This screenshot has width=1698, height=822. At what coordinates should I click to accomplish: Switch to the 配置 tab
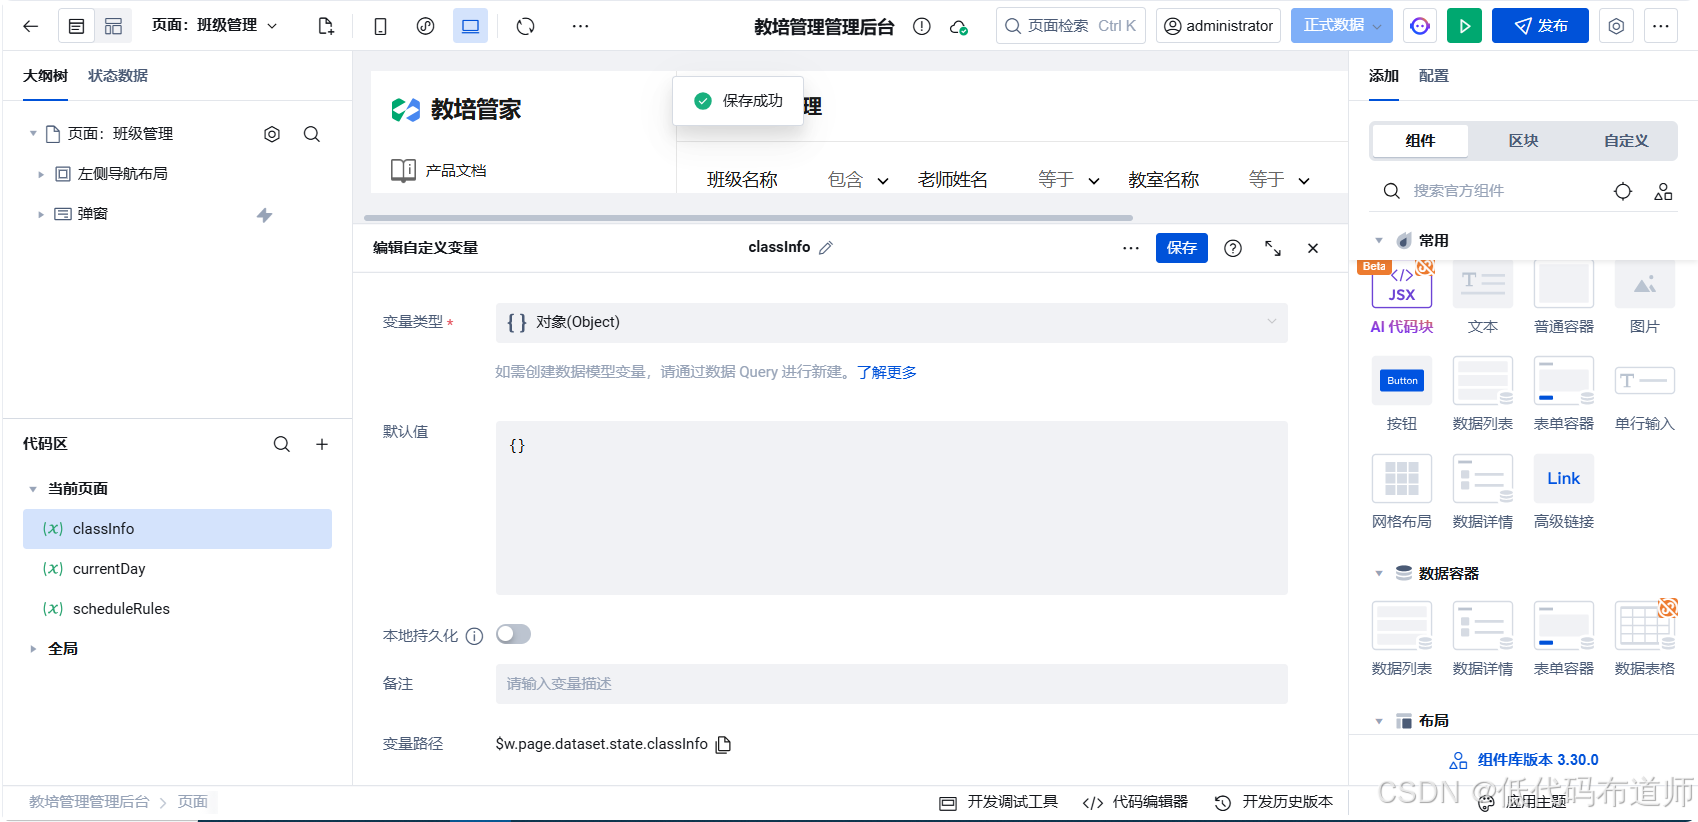click(1433, 76)
